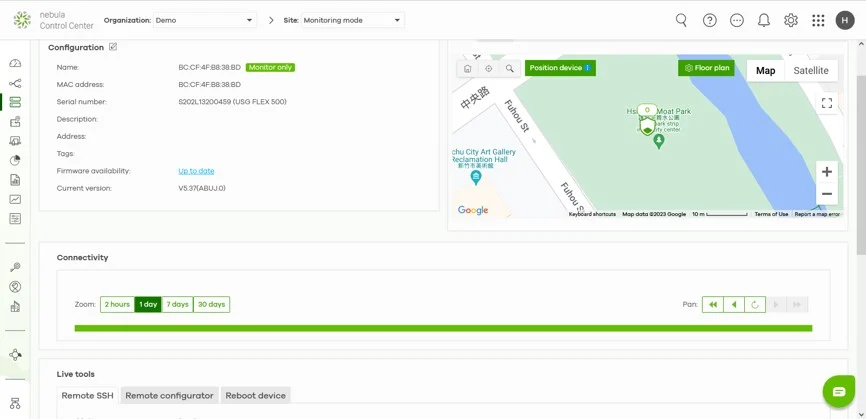The height and width of the screenshot is (419, 866).
Task: Click the breadcrumb chevron between Organization and Site
Action: (271, 20)
